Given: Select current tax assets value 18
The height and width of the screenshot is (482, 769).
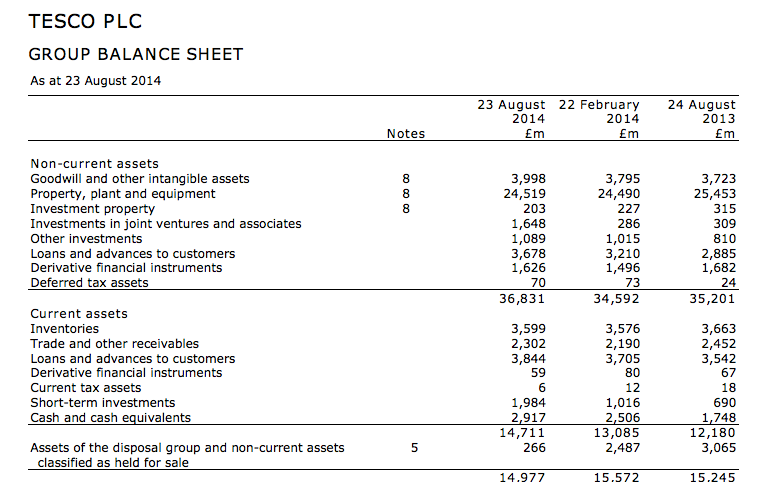Looking at the screenshot, I should [729, 388].
